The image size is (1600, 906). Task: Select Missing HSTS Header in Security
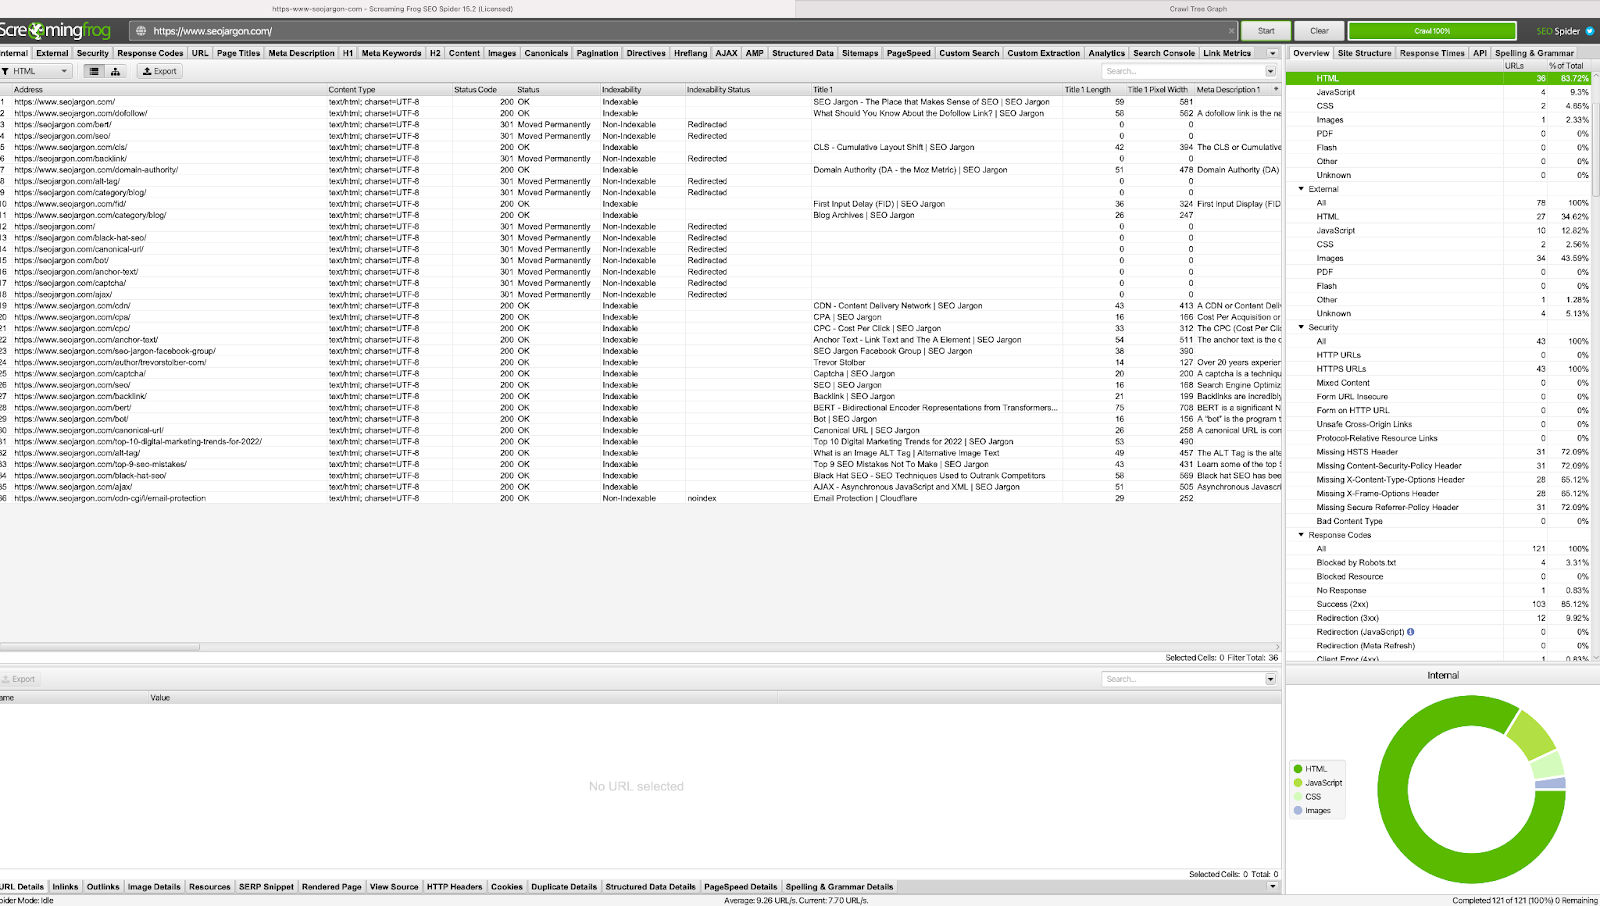(1438, 452)
